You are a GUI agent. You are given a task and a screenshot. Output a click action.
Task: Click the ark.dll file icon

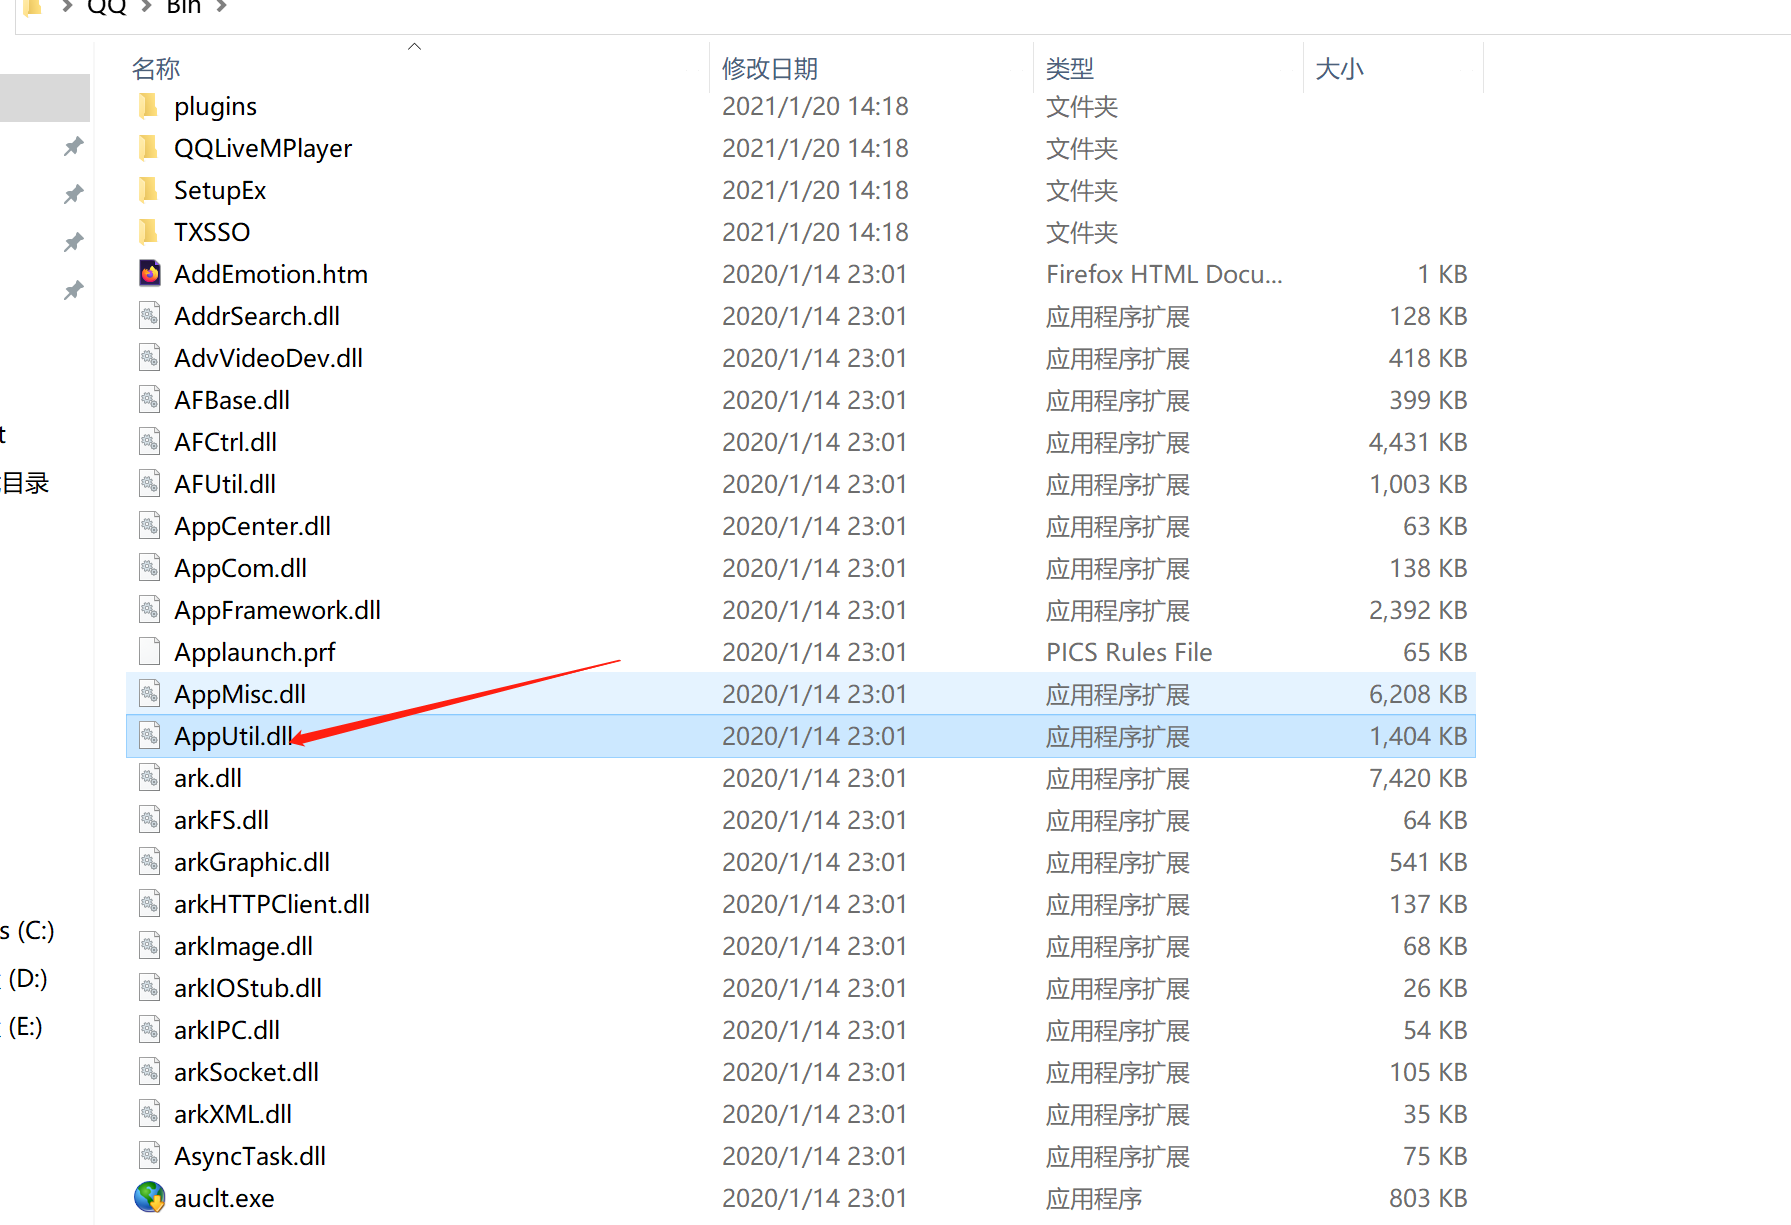(150, 778)
